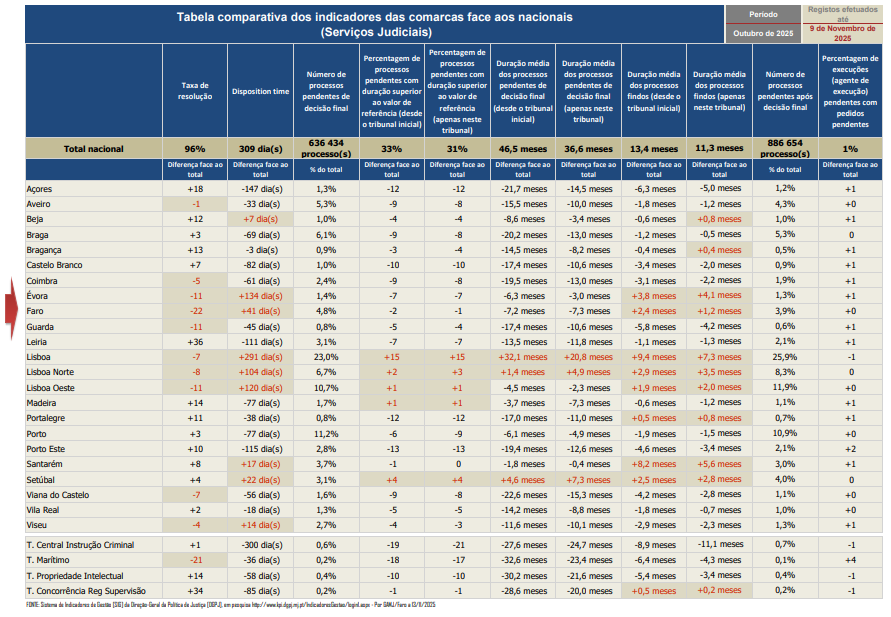This screenshot has height=617, width=891.
Task: Click the table title 'Tabela comparativa dos indicadores'
Action: click(x=375, y=17)
